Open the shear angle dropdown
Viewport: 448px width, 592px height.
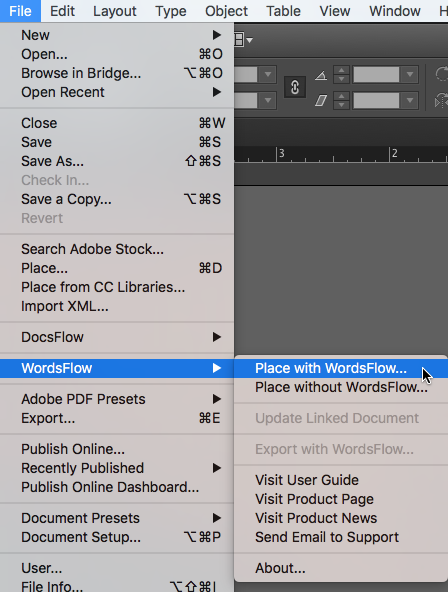[x=410, y=100]
